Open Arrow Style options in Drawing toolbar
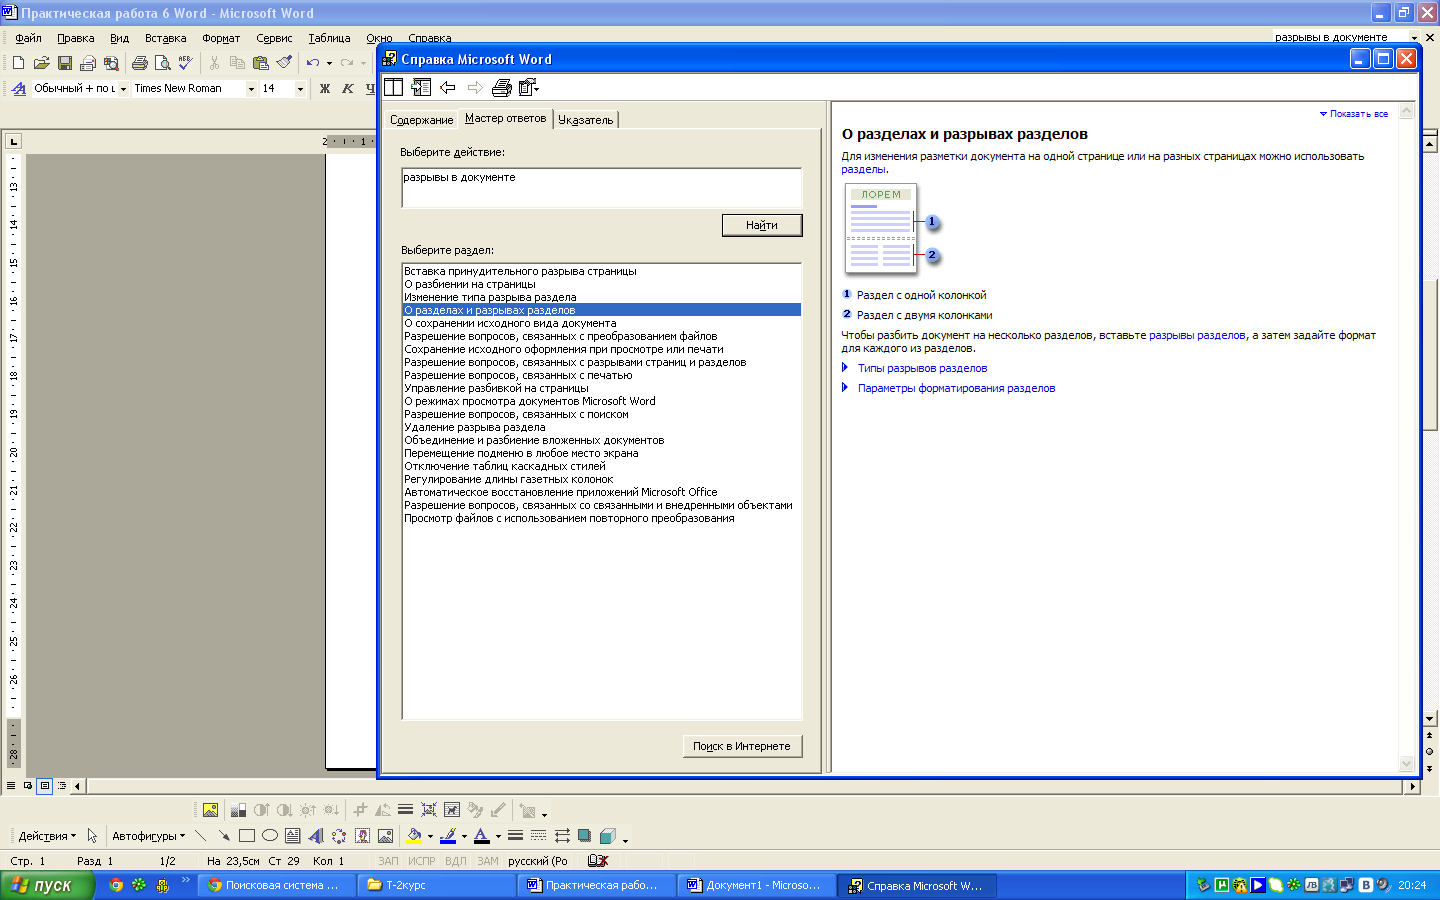1440x900 pixels. coord(562,836)
